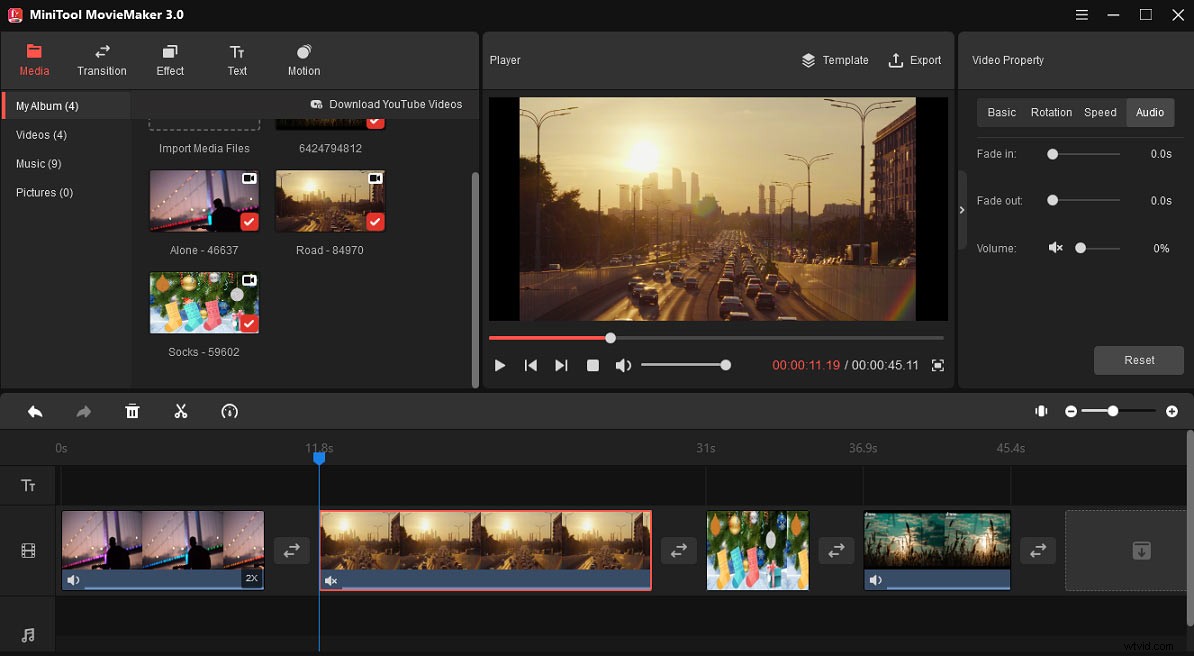The height and width of the screenshot is (656, 1194).
Task: Mute volume on the Audio property tab
Action: pos(1057,248)
